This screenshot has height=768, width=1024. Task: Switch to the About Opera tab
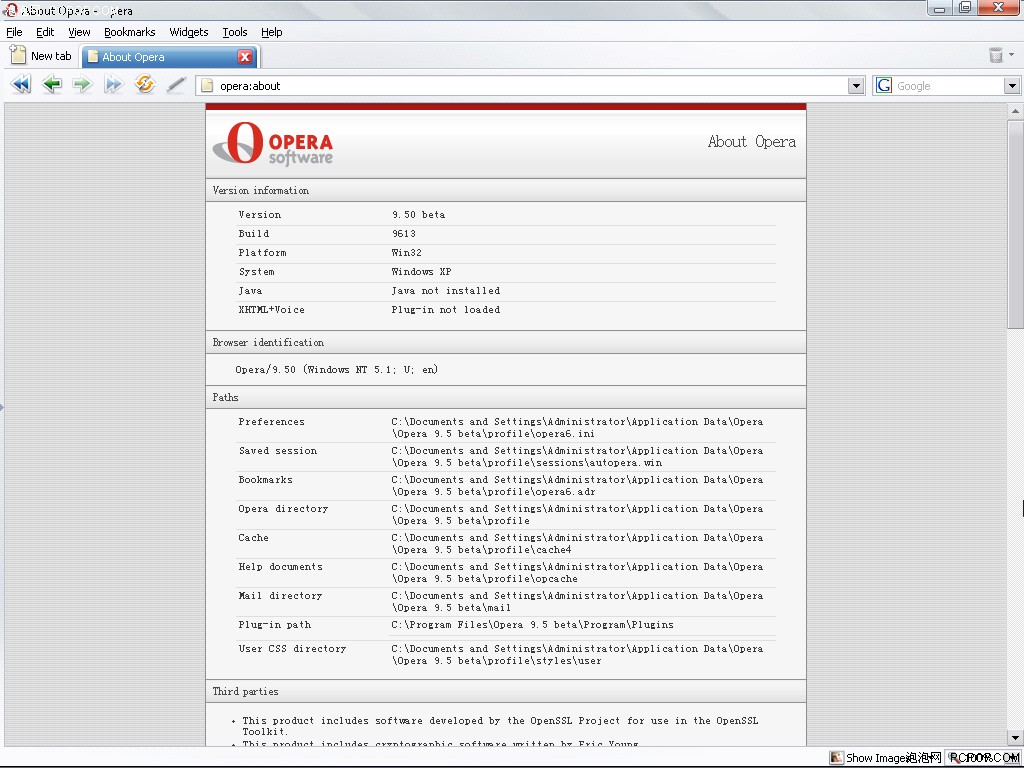(170, 57)
